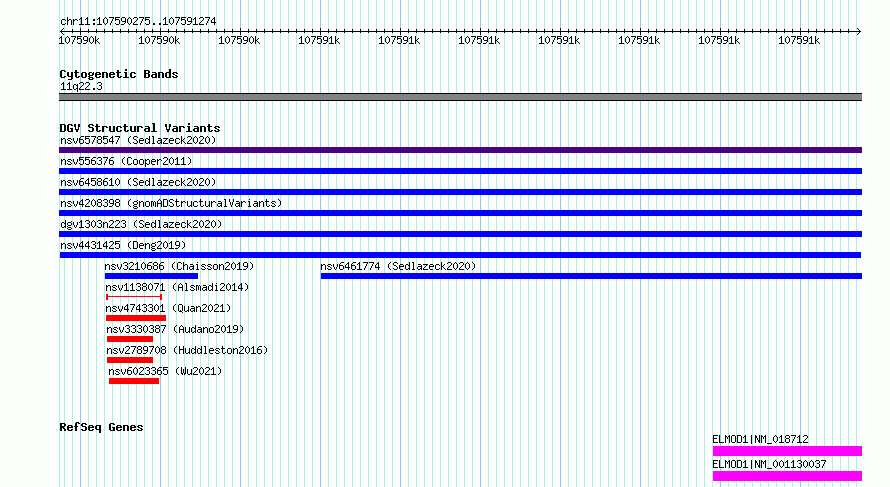This screenshot has width=890, height=487.
Task: Open dgv1303n223 (Sedlazeck2020) label
Action: tap(141, 224)
